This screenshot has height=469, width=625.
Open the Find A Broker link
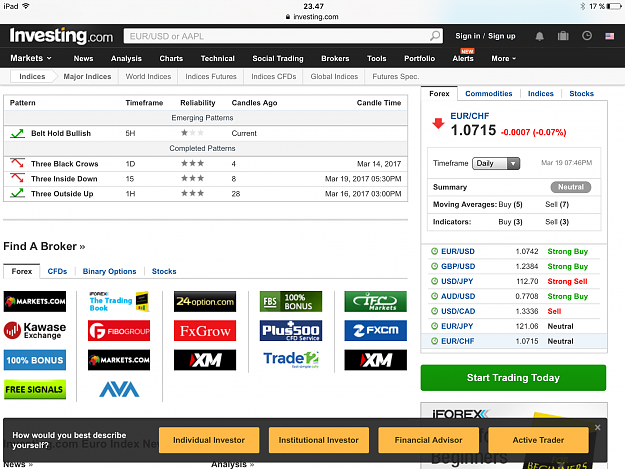[x=44, y=246]
